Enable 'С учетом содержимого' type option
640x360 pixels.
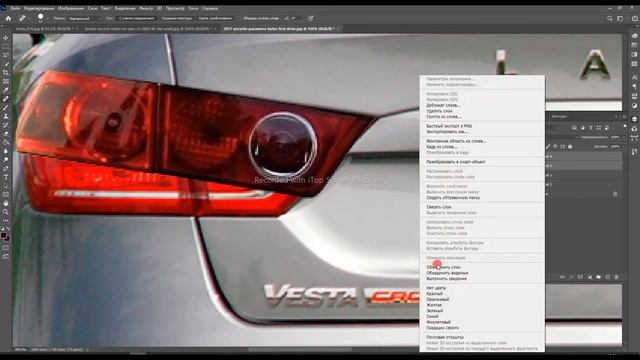pos(137,18)
